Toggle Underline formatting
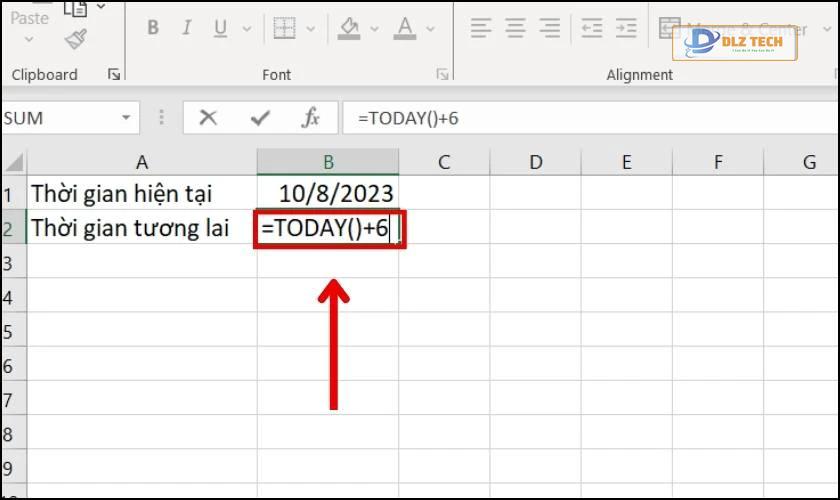840x500 pixels. pos(220,28)
